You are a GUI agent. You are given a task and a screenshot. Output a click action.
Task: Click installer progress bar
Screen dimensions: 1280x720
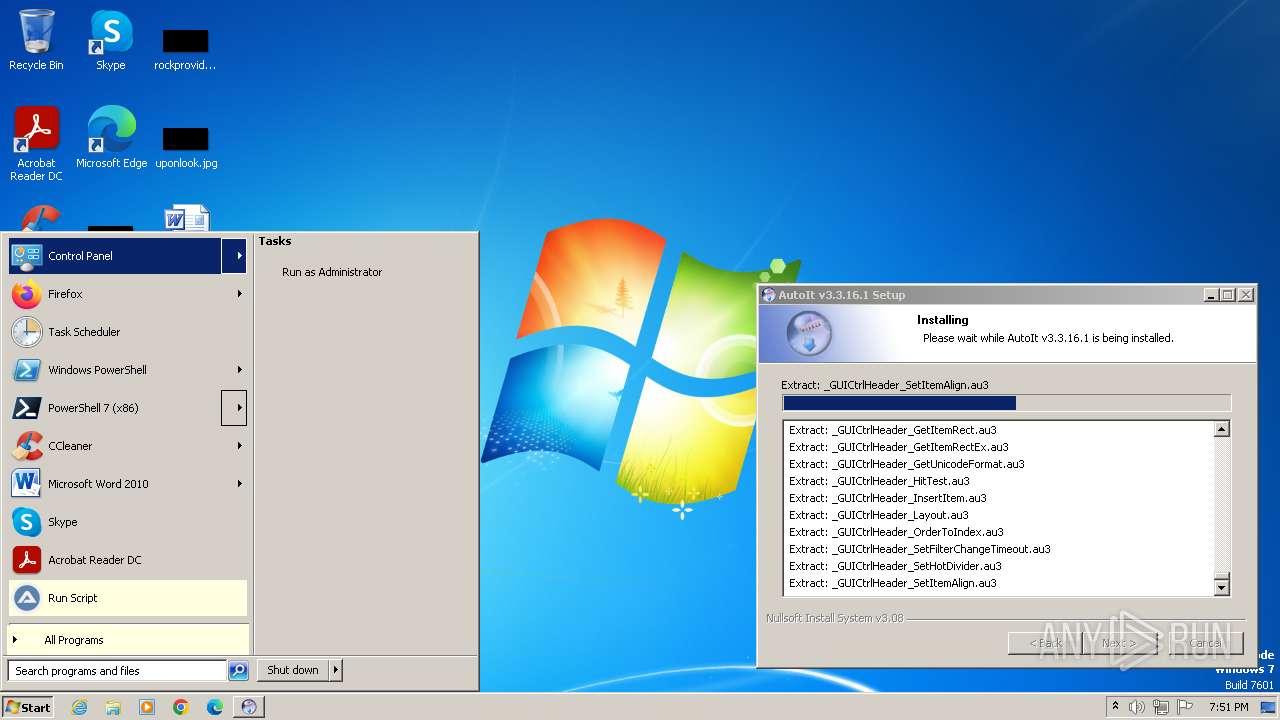tap(1006, 403)
